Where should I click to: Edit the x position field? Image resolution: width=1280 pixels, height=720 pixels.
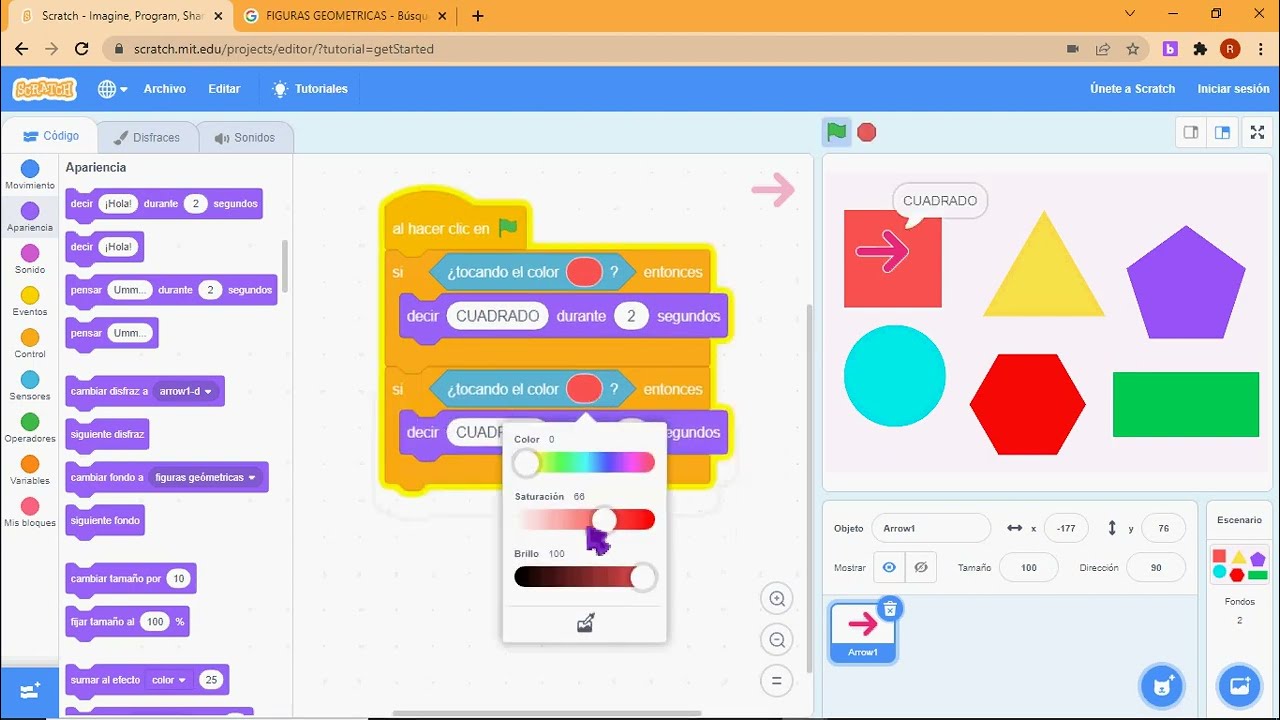point(1066,528)
